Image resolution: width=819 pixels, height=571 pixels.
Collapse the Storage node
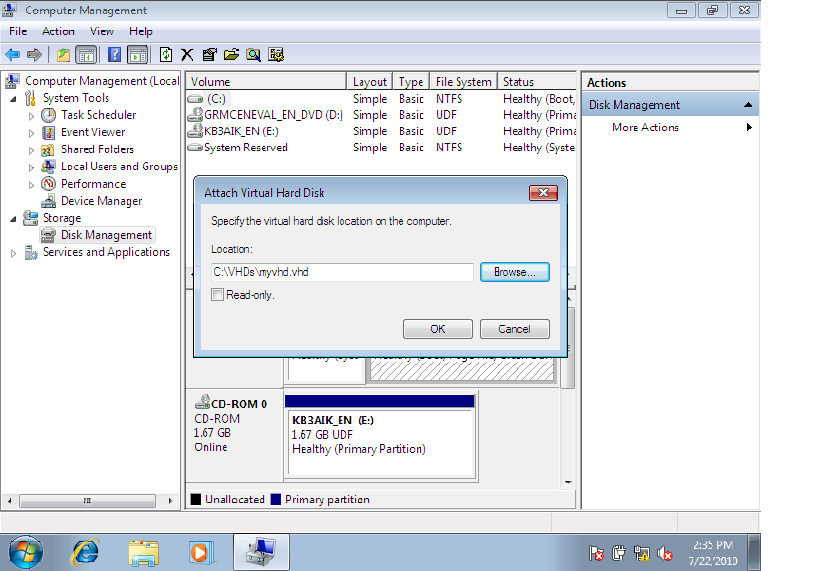[x=14, y=219]
